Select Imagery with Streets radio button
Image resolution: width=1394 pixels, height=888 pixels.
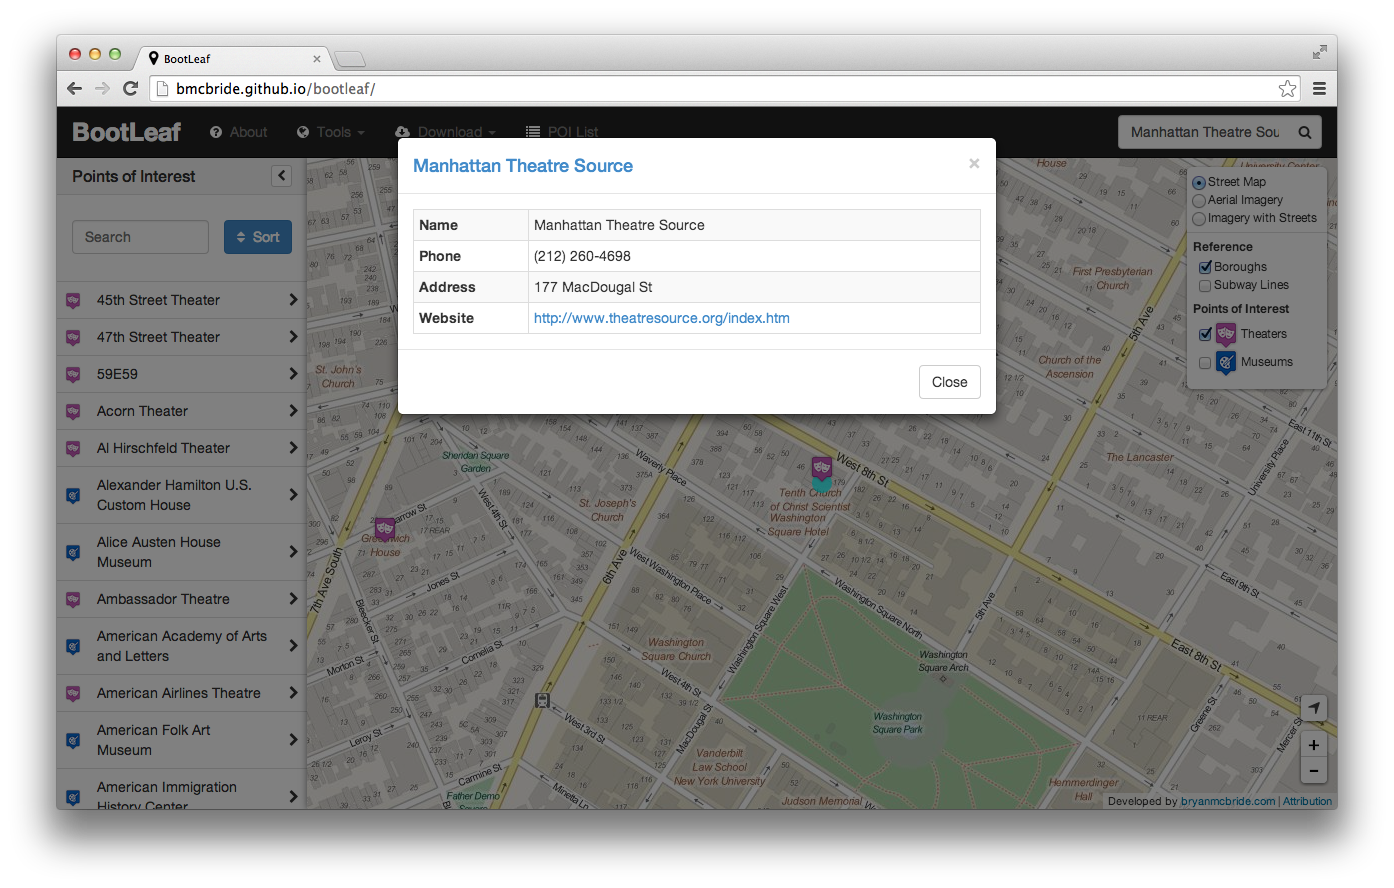point(1199,219)
